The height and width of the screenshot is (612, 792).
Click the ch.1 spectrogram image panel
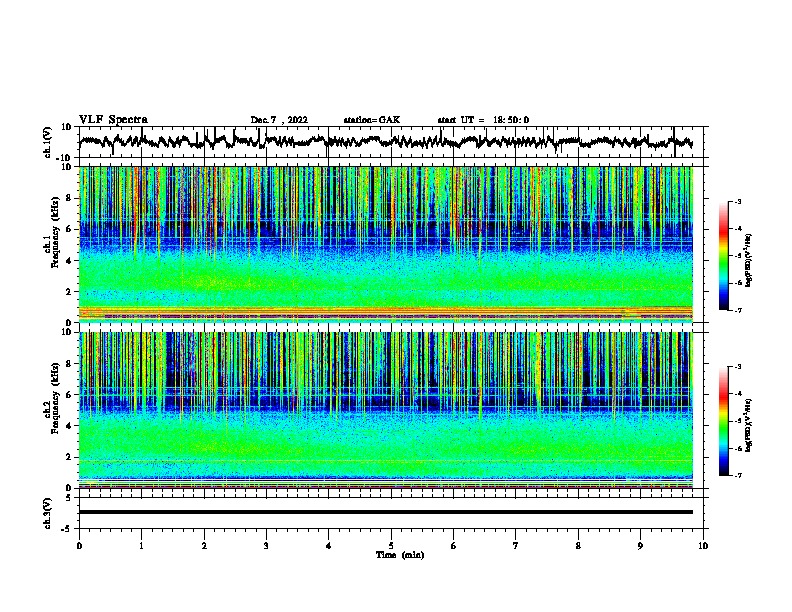386,244
